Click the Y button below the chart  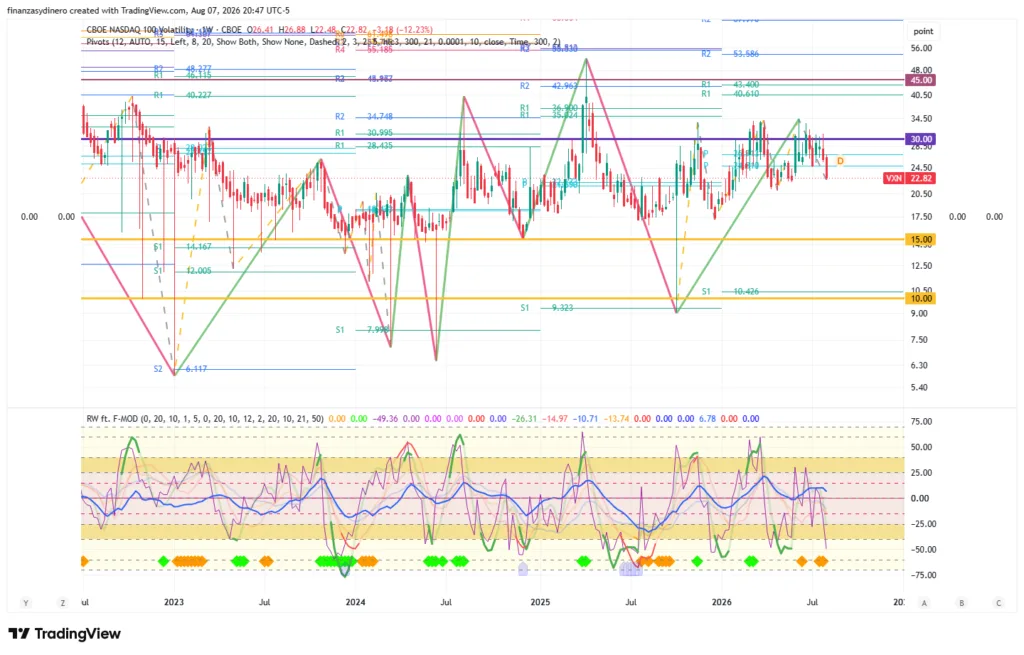coord(26,603)
